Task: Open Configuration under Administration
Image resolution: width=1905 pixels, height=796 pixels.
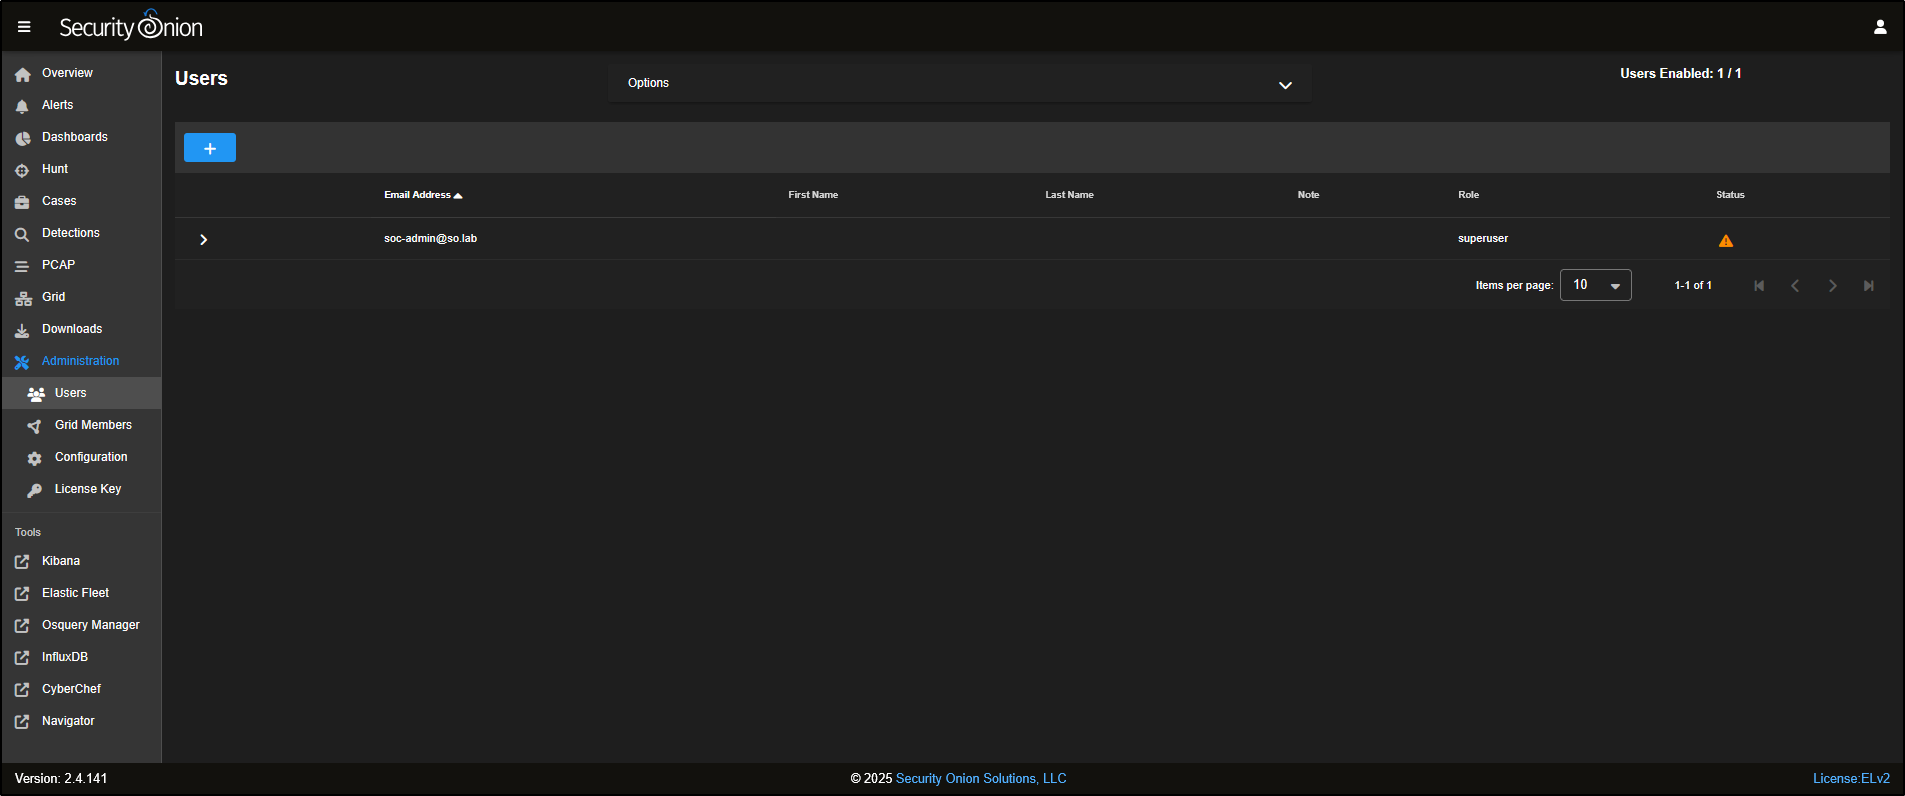Action: (91, 457)
